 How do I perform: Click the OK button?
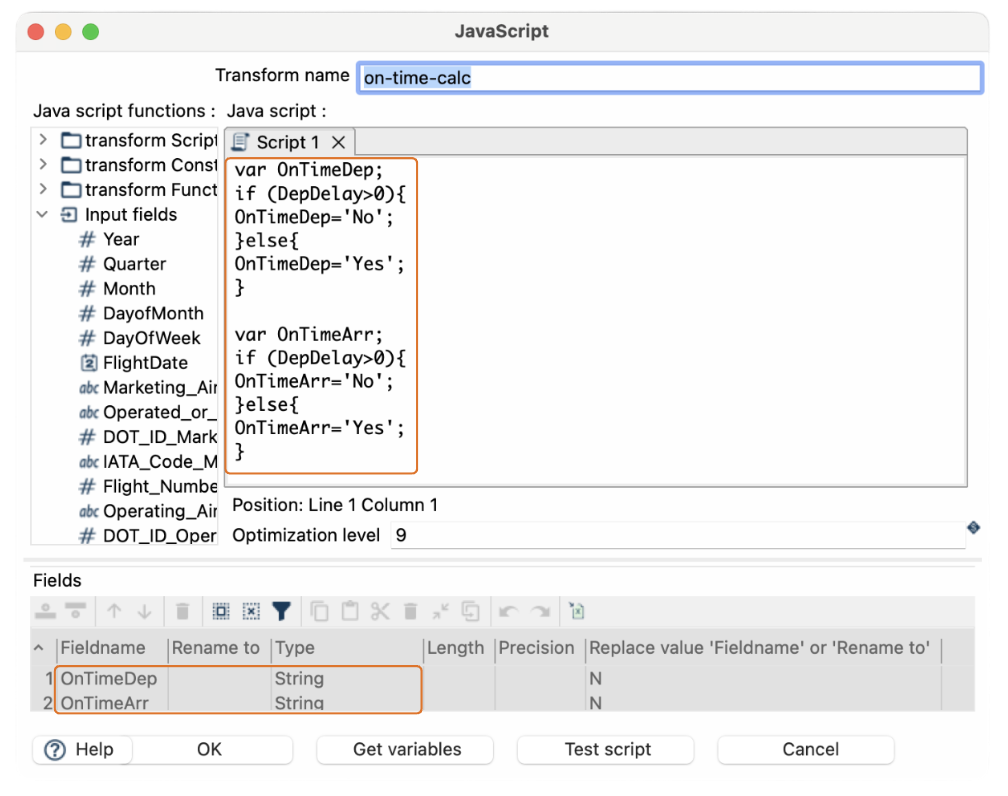tap(210, 750)
